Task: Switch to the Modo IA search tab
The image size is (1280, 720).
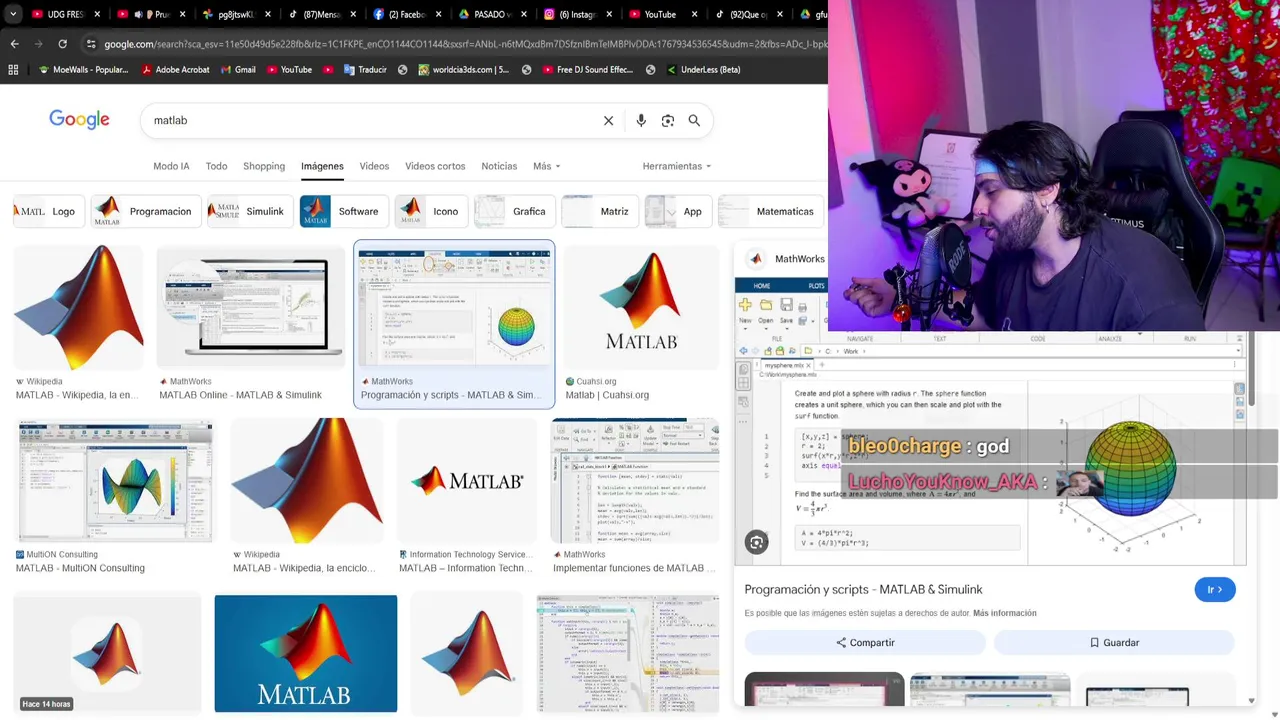Action: coord(171,166)
